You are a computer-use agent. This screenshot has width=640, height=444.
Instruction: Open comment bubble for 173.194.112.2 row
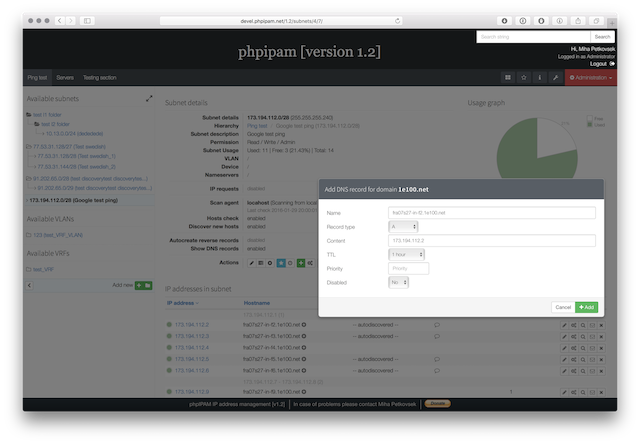coord(437,325)
